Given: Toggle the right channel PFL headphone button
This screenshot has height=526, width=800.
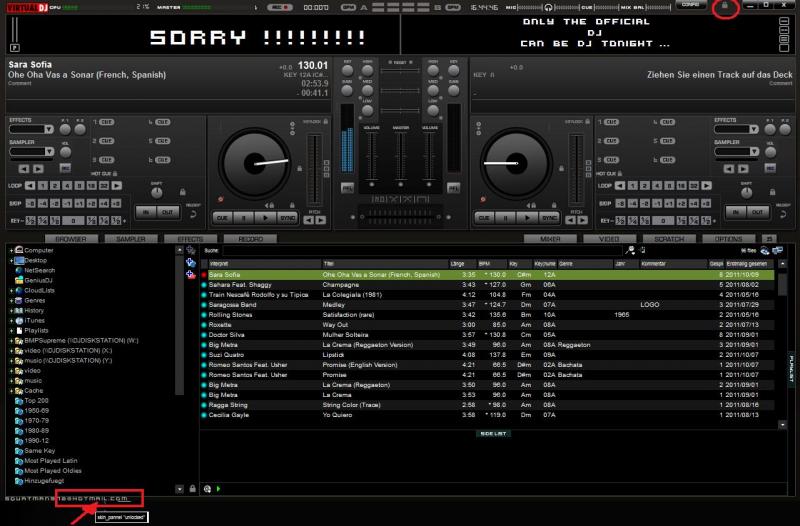Looking at the screenshot, I should point(453,188).
